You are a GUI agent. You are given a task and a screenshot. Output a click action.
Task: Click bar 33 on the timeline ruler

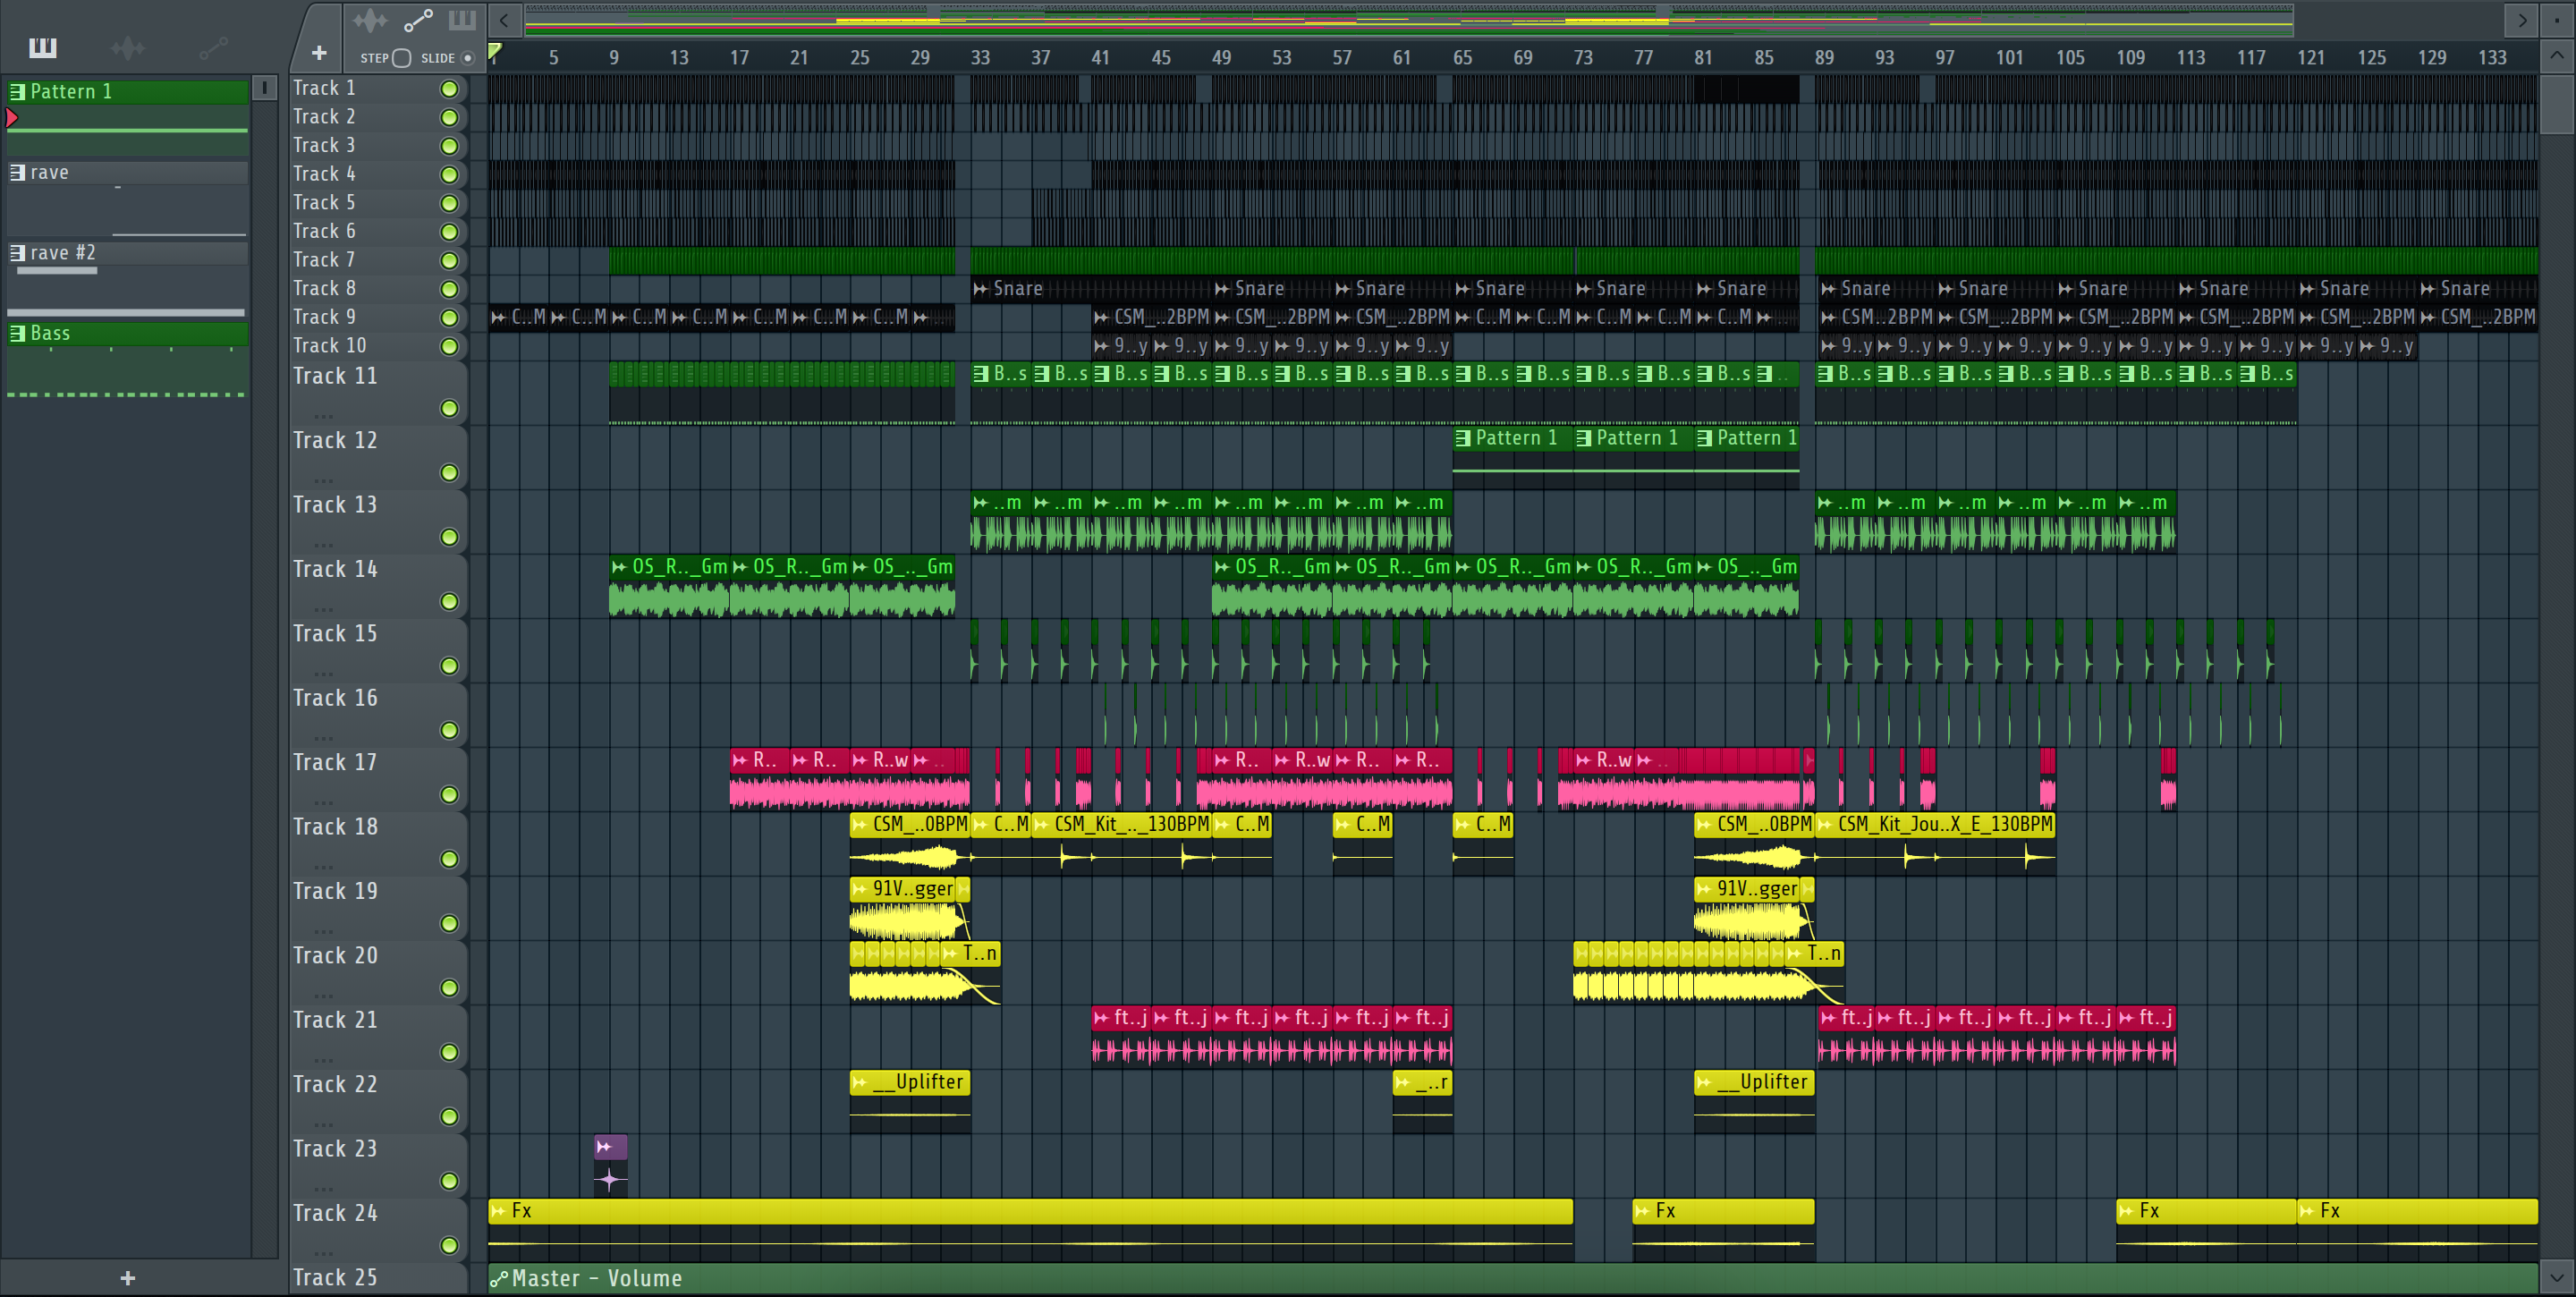[980, 58]
